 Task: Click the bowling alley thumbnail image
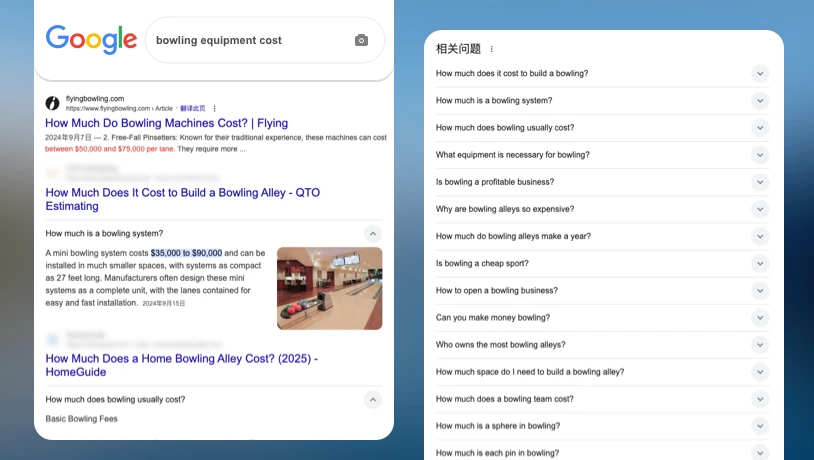pos(329,288)
